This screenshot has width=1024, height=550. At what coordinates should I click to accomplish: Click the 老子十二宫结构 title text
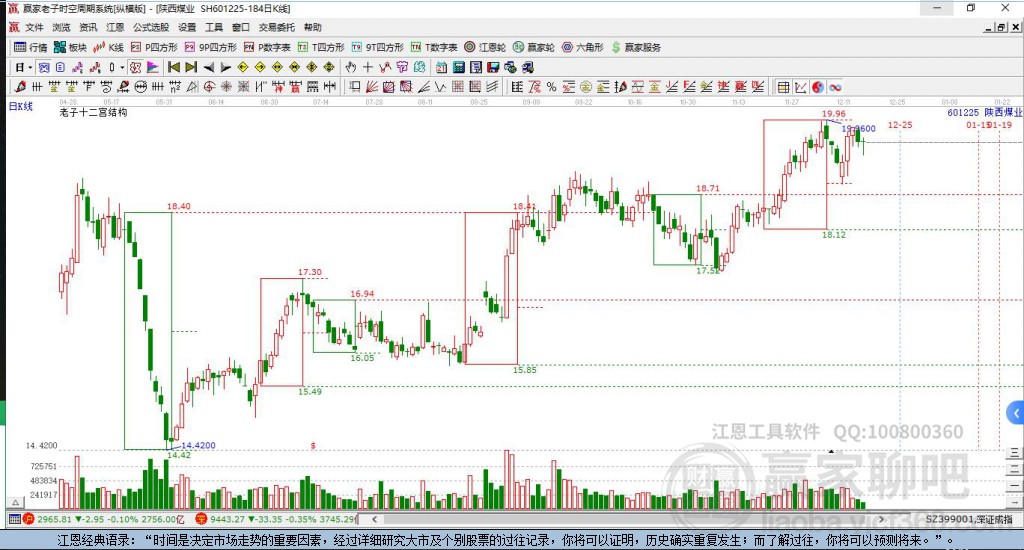pyautogui.click(x=93, y=112)
